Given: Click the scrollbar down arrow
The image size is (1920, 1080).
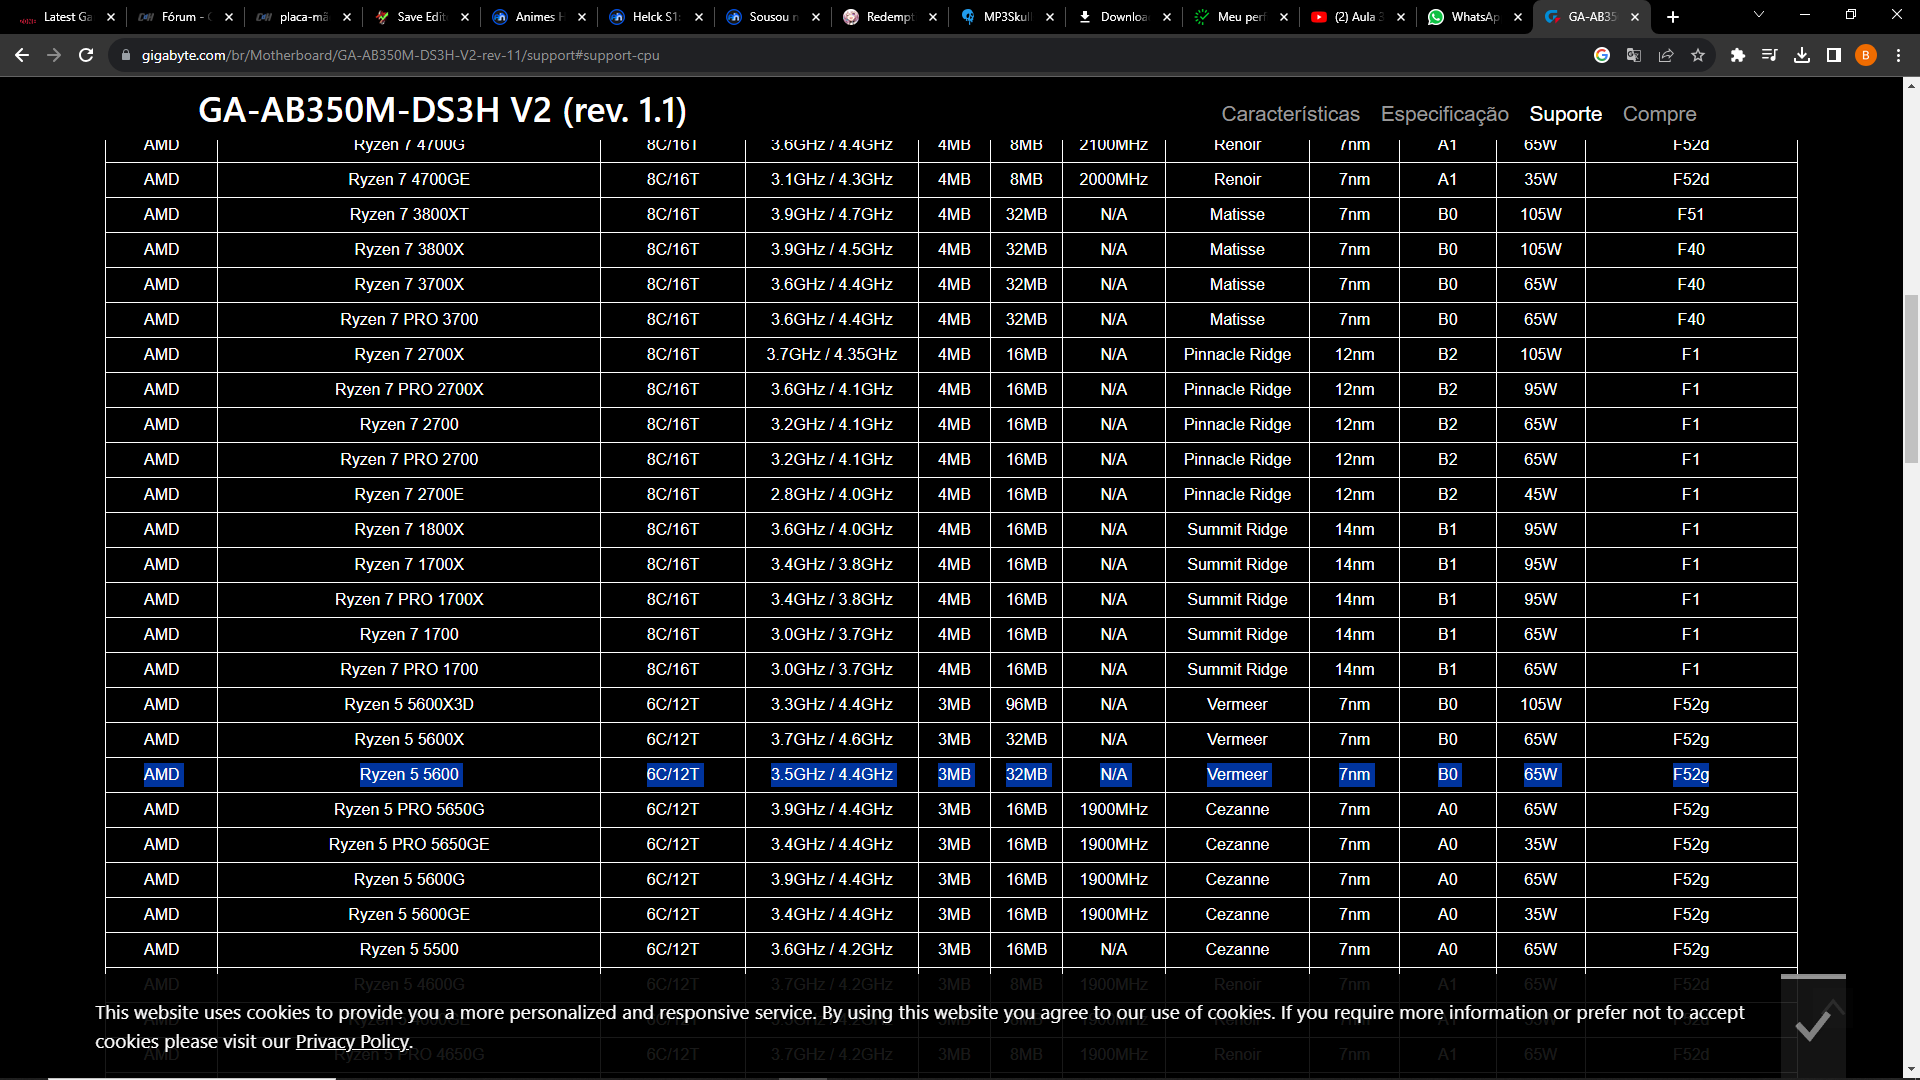Looking at the screenshot, I should (1911, 1071).
